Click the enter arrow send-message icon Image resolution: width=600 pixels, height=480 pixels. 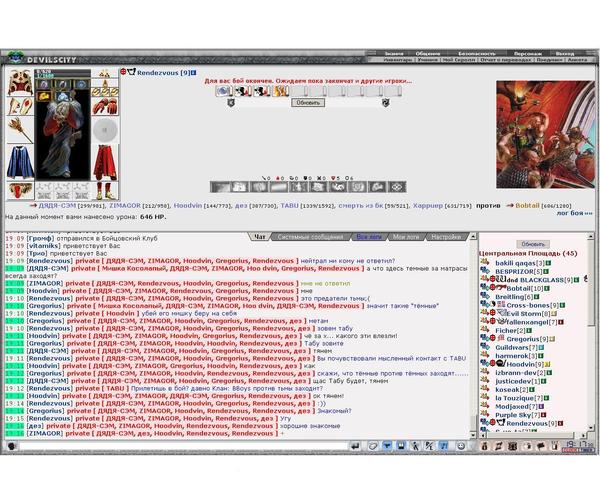(355, 446)
